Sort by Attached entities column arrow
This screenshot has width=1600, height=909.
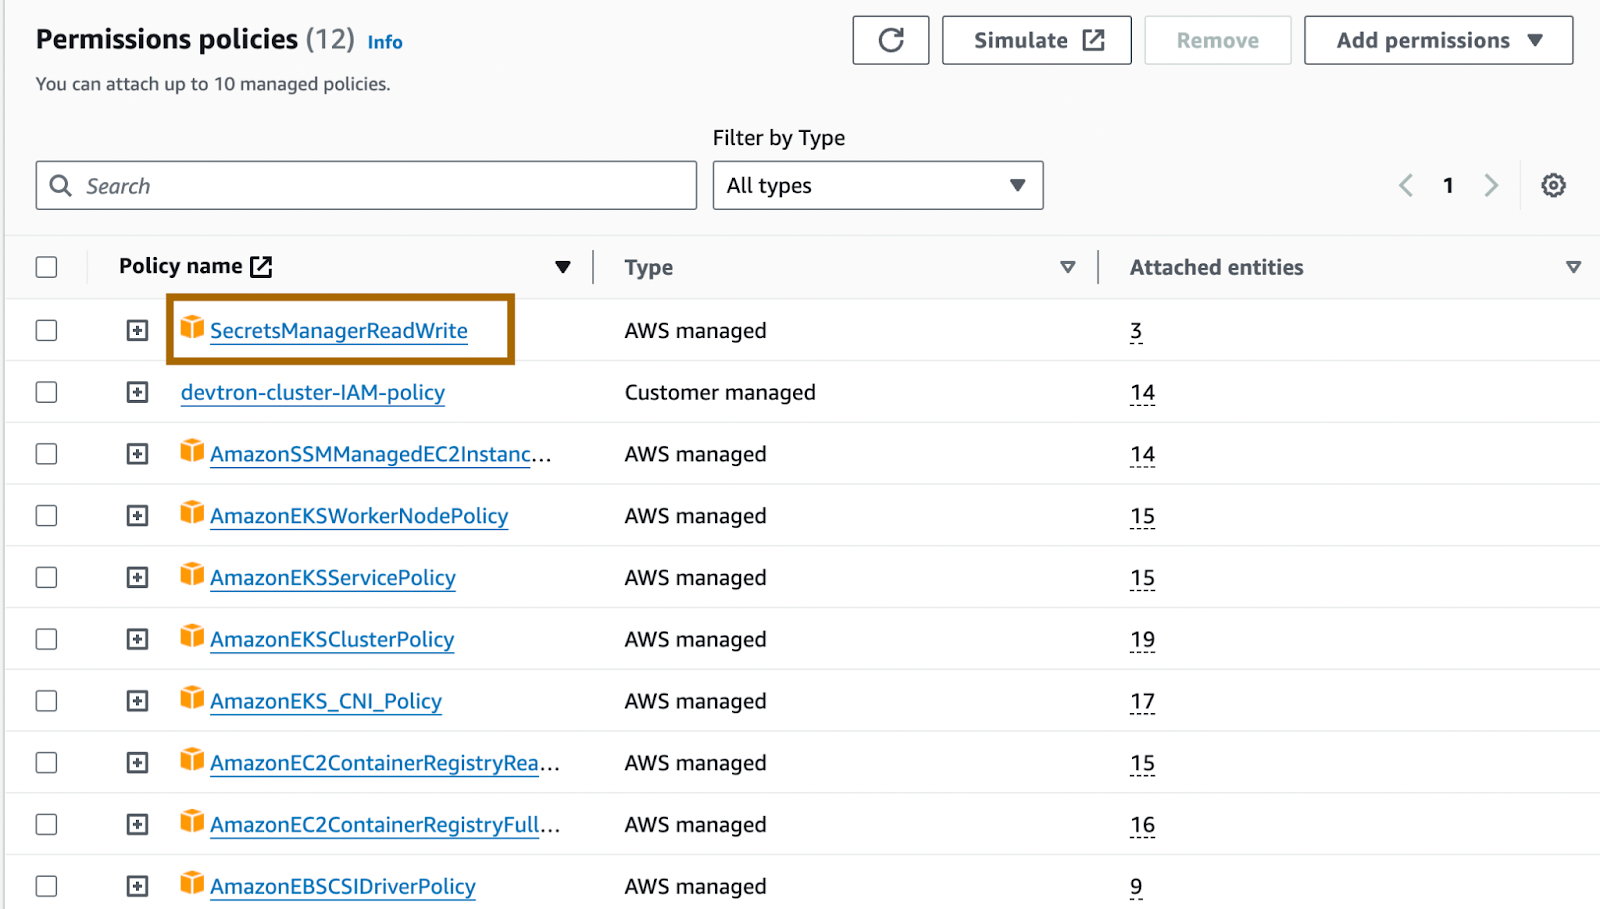[x=1573, y=267]
